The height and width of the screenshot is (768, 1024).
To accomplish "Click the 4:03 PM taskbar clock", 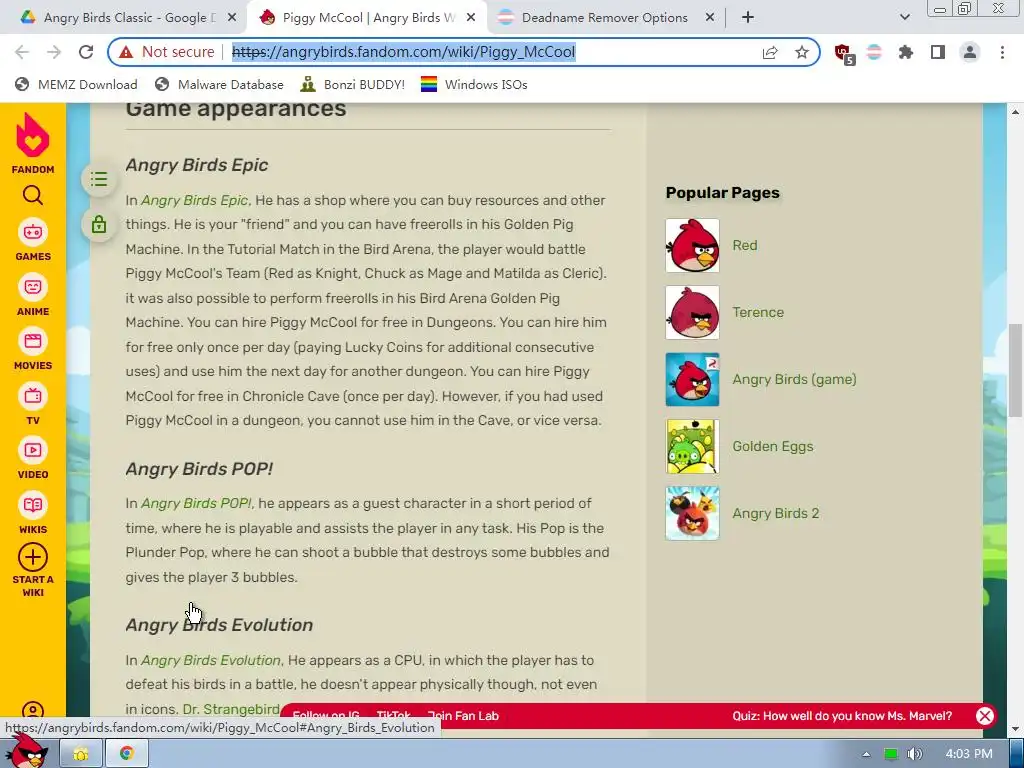I will (x=969, y=754).
